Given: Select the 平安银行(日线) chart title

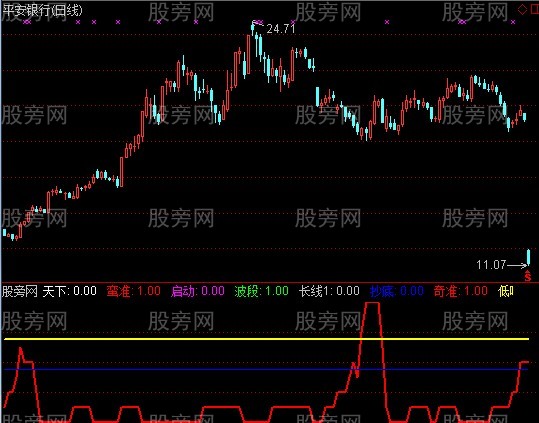Looking at the screenshot, I should [42, 10].
